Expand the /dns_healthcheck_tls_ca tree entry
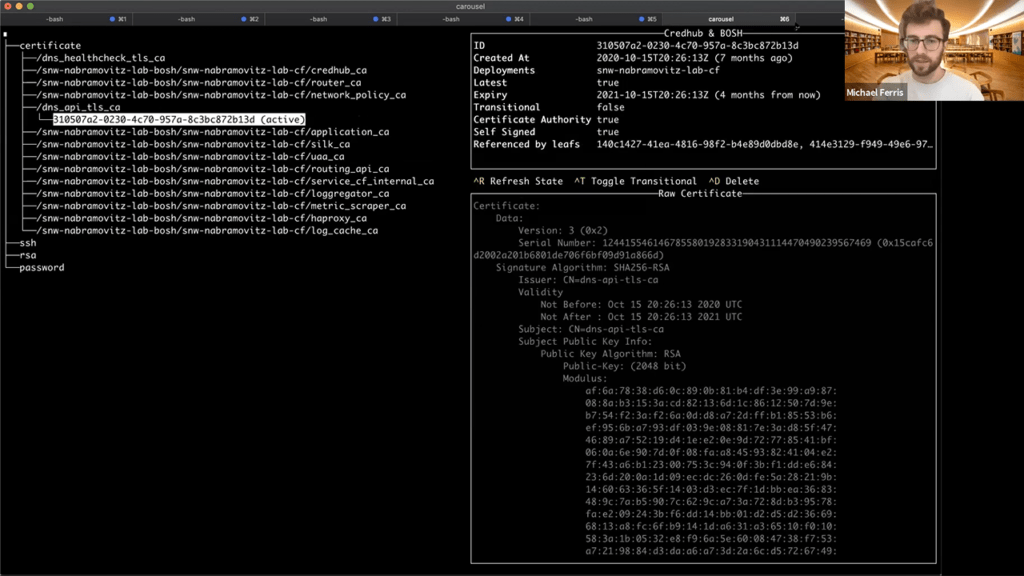1024x576 pixels. 101,58
